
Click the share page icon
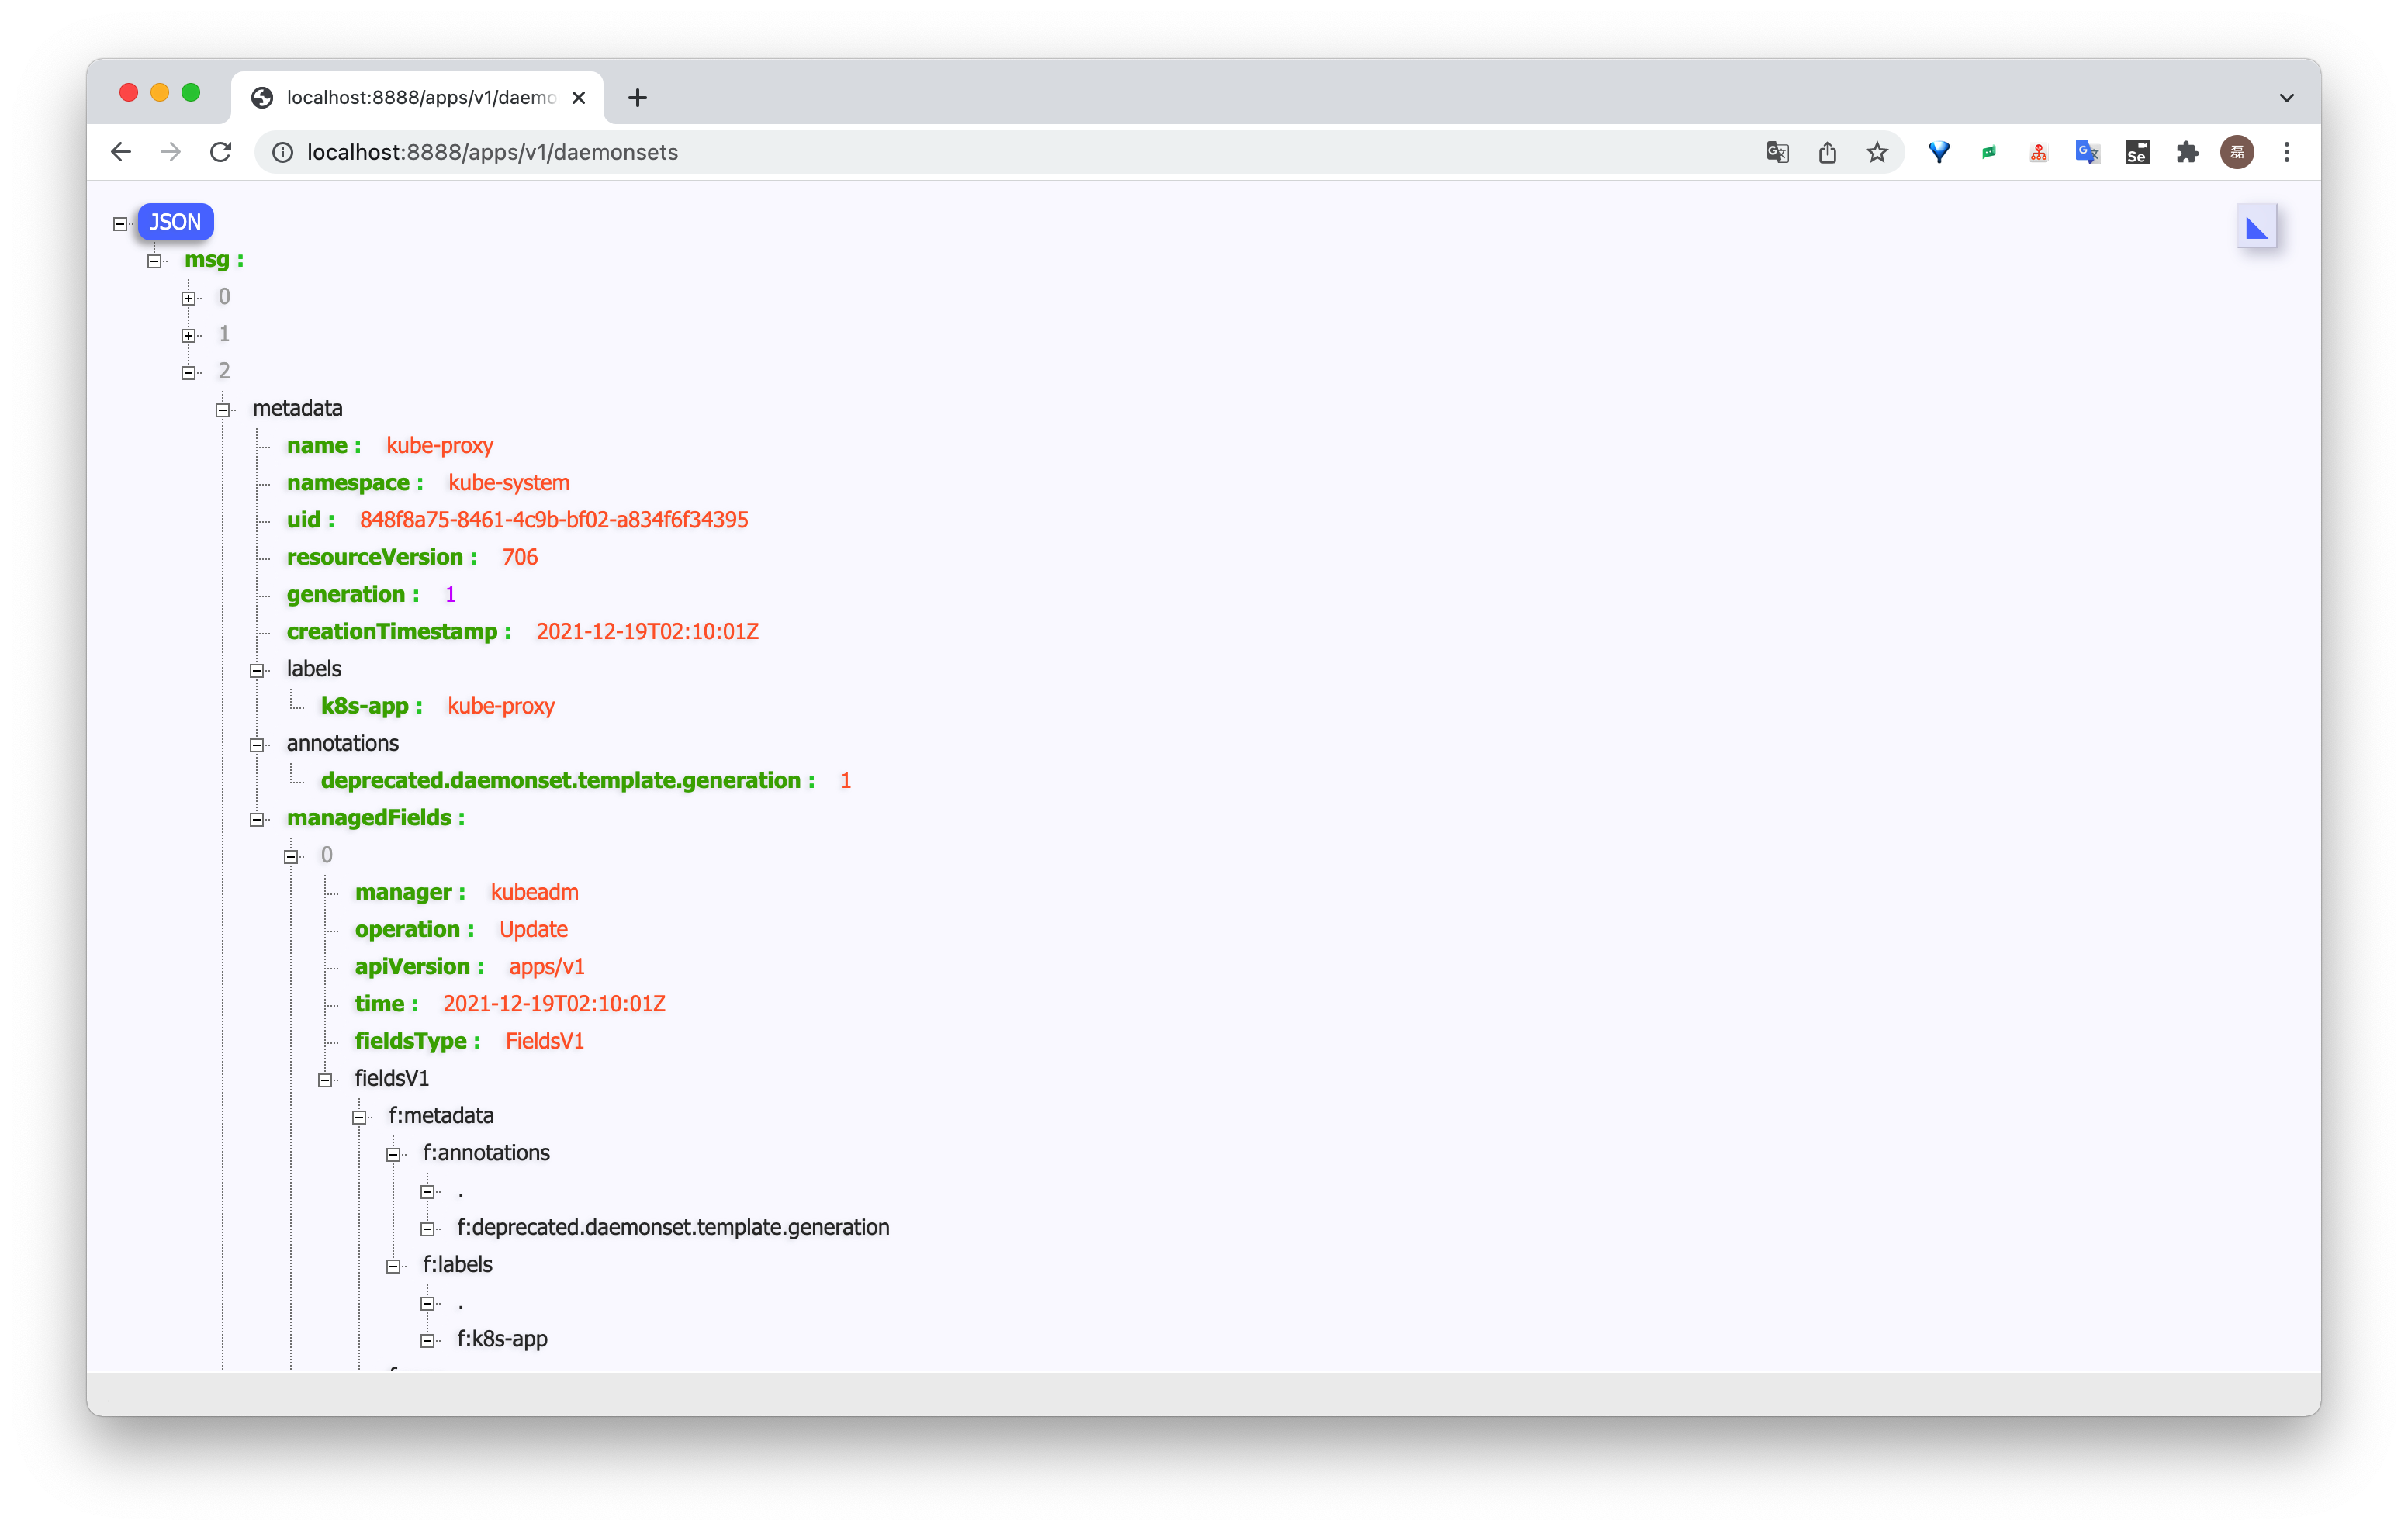(1827, 152)
